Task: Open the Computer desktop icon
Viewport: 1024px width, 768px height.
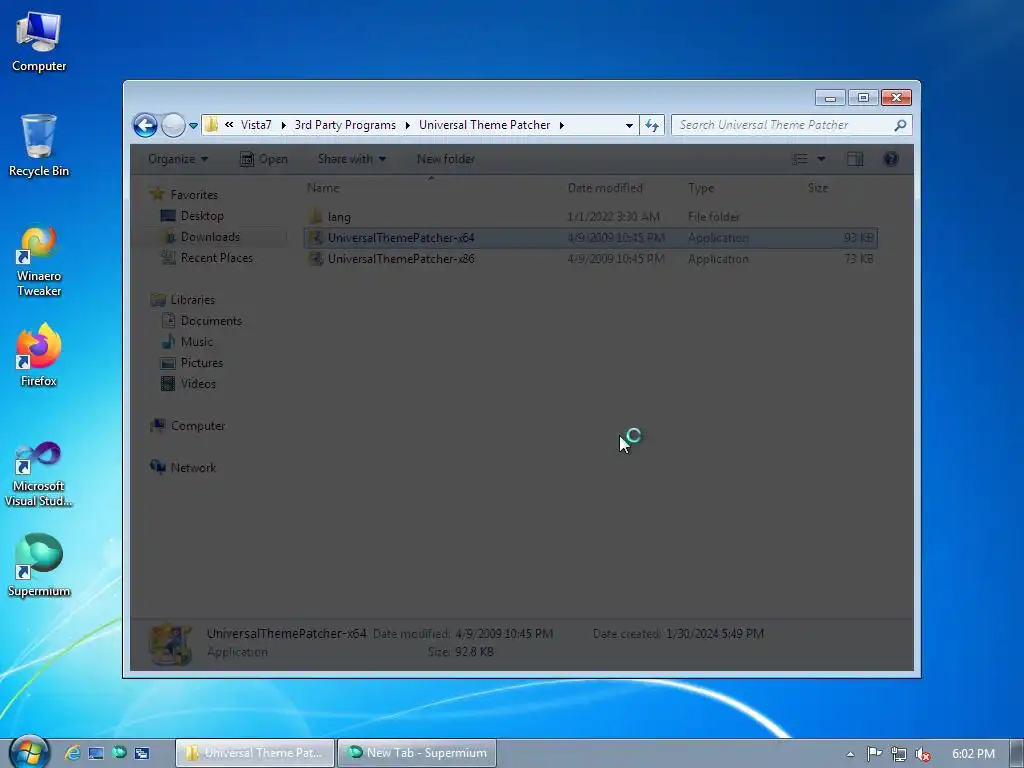Action: [x=39, y=42]
